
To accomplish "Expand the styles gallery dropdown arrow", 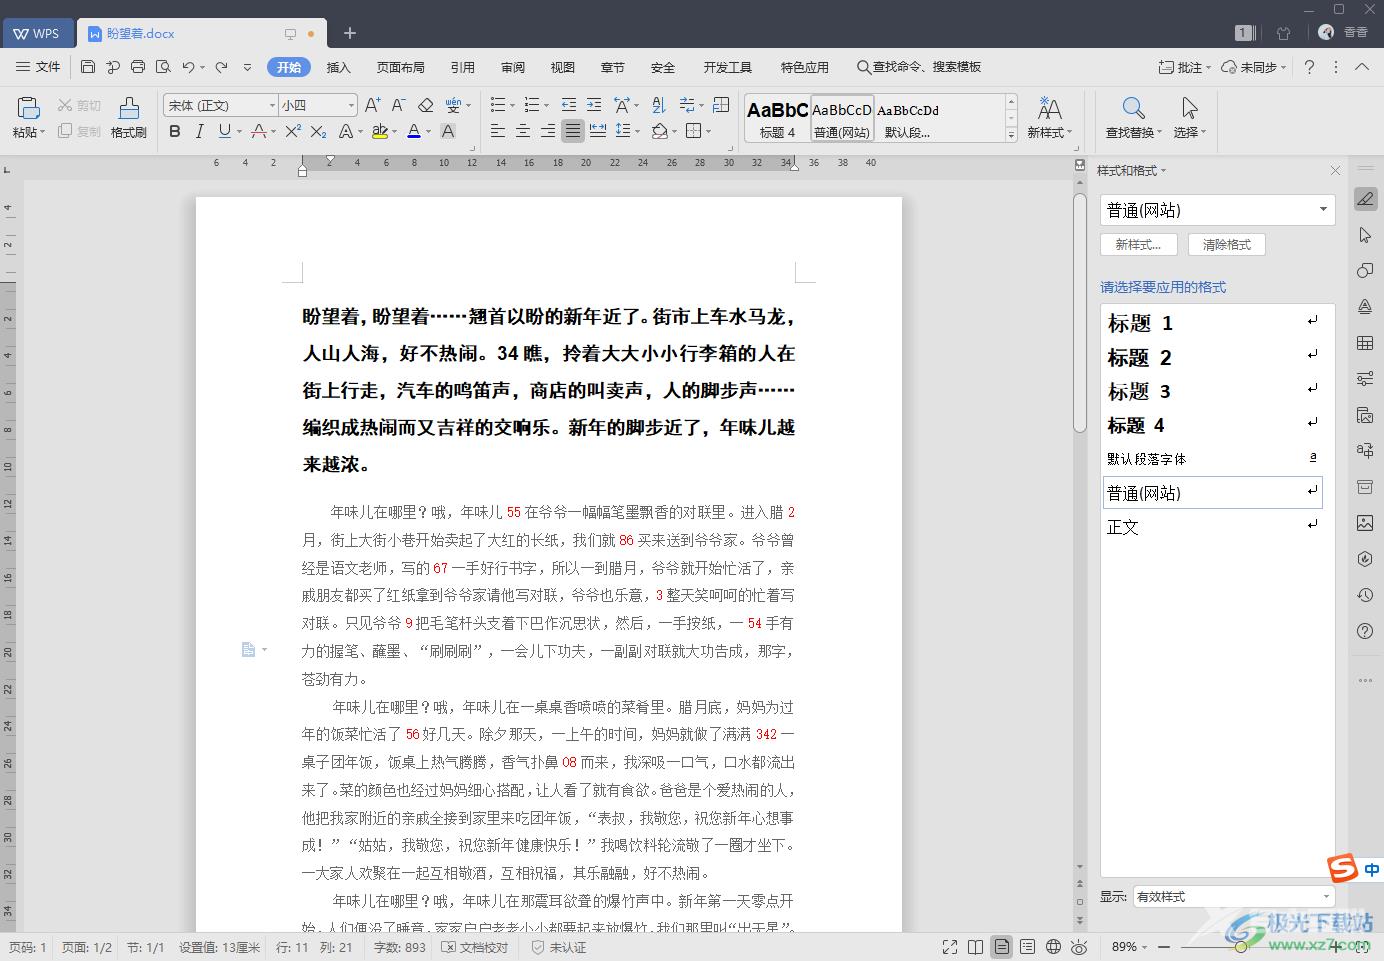I will [1011, 135].
